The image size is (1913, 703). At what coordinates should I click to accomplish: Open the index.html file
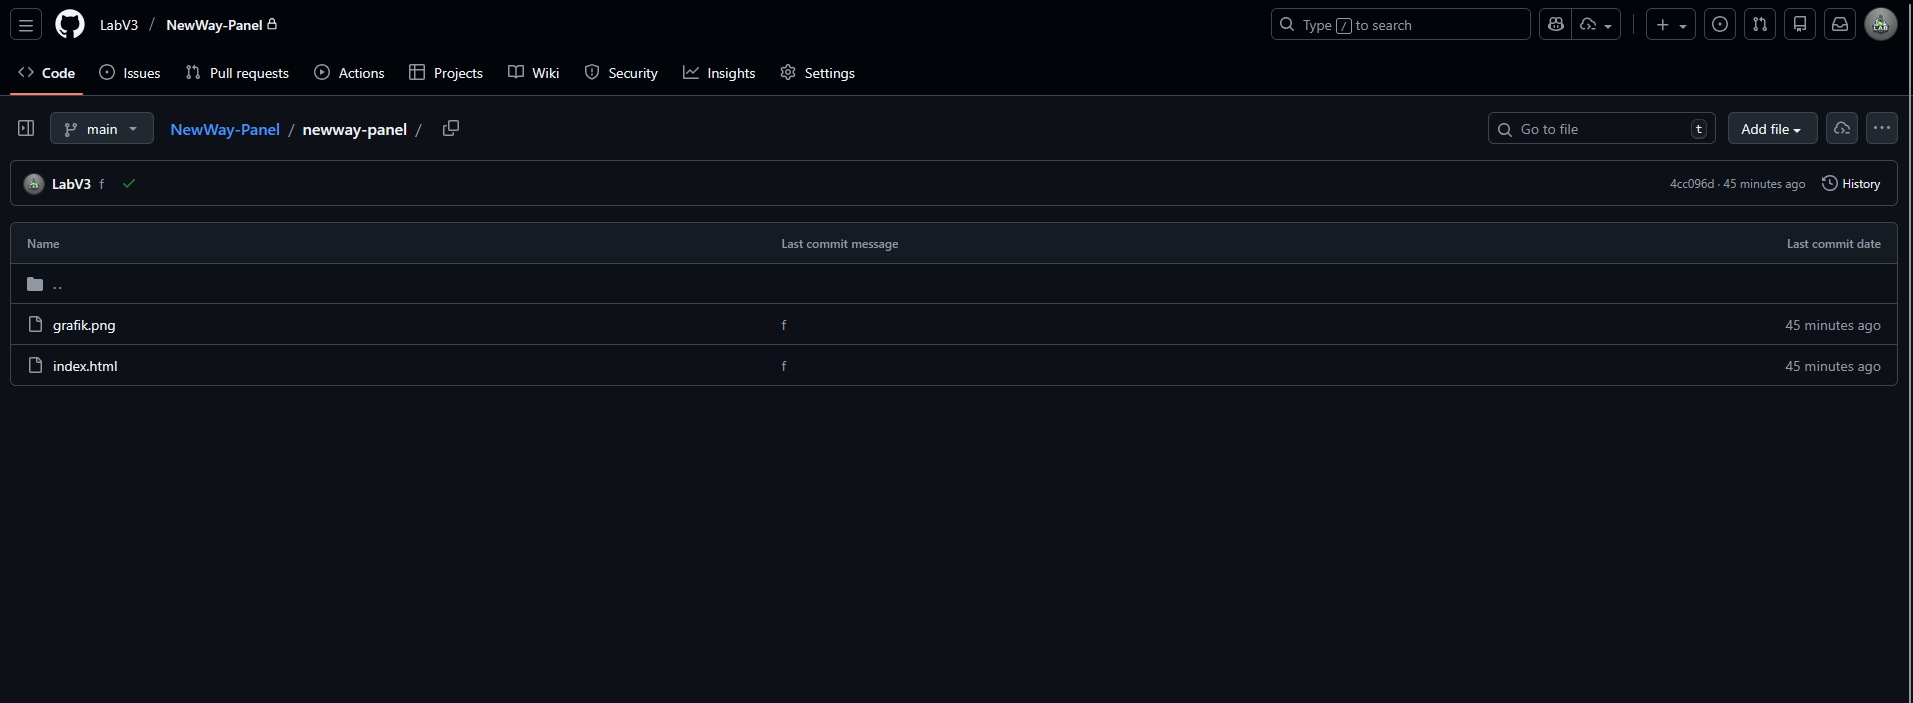[85, 366]
